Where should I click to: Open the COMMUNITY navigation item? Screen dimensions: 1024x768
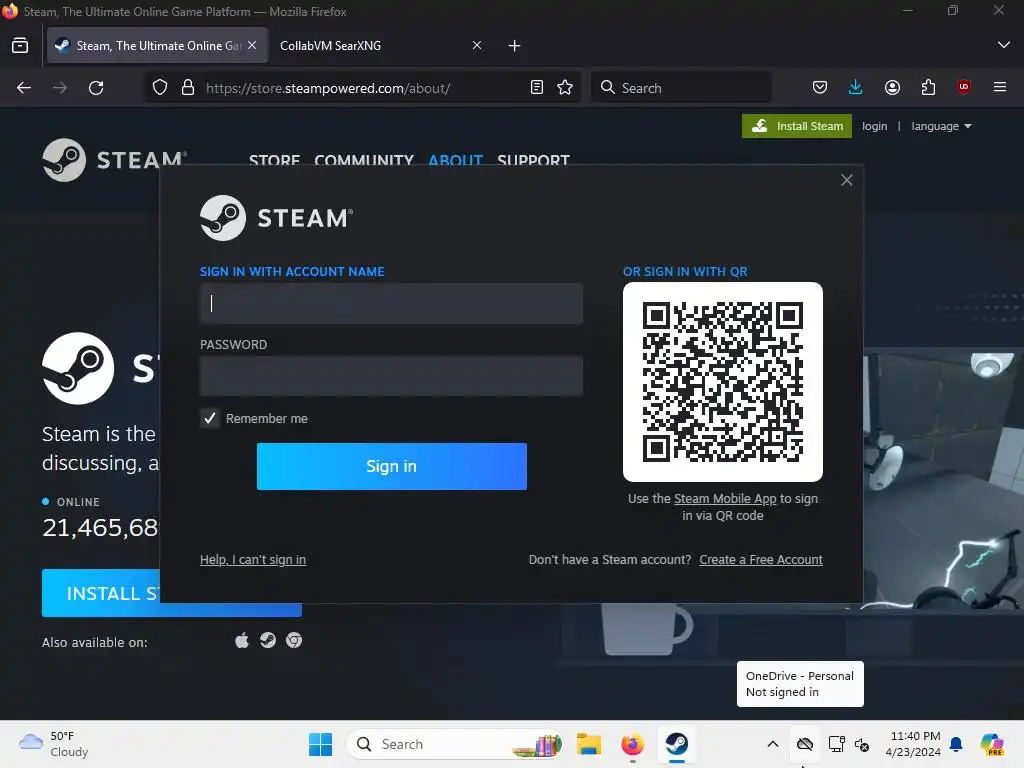364,160
